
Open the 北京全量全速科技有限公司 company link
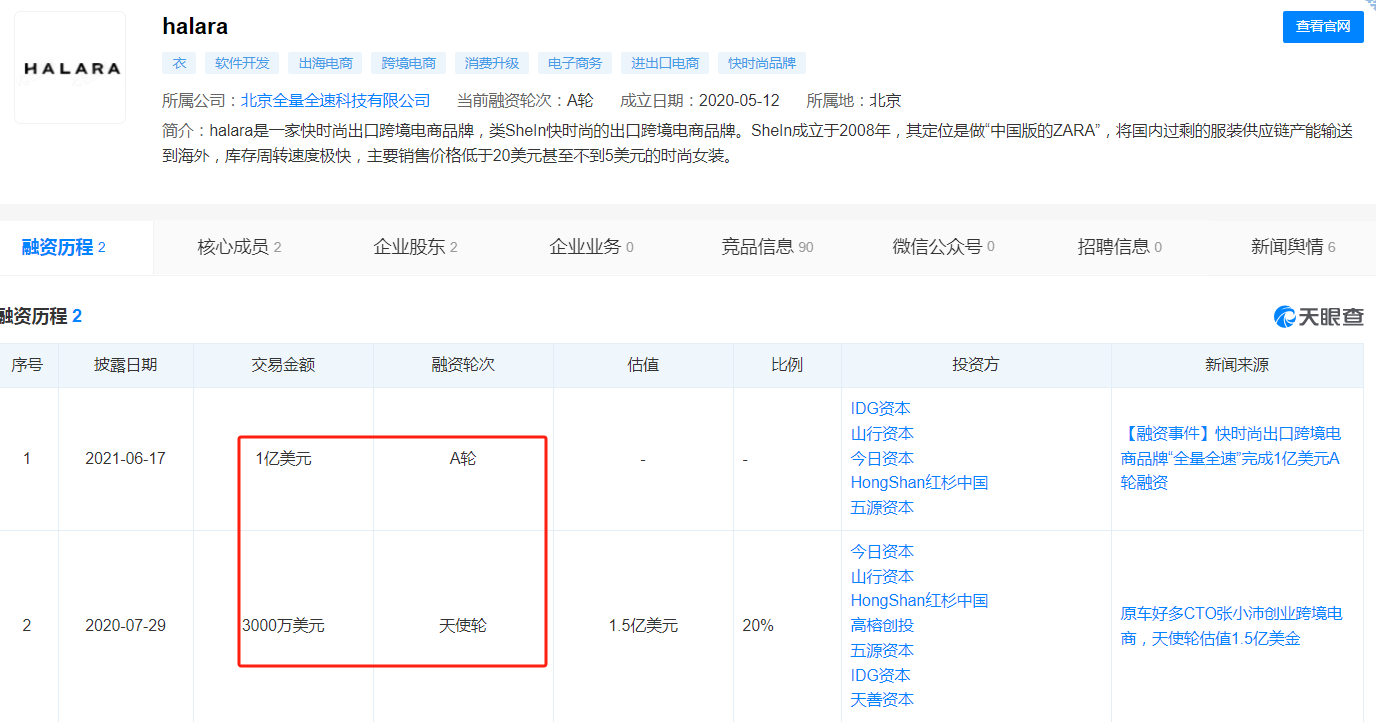pyautogui.click(x=335, y=100)
